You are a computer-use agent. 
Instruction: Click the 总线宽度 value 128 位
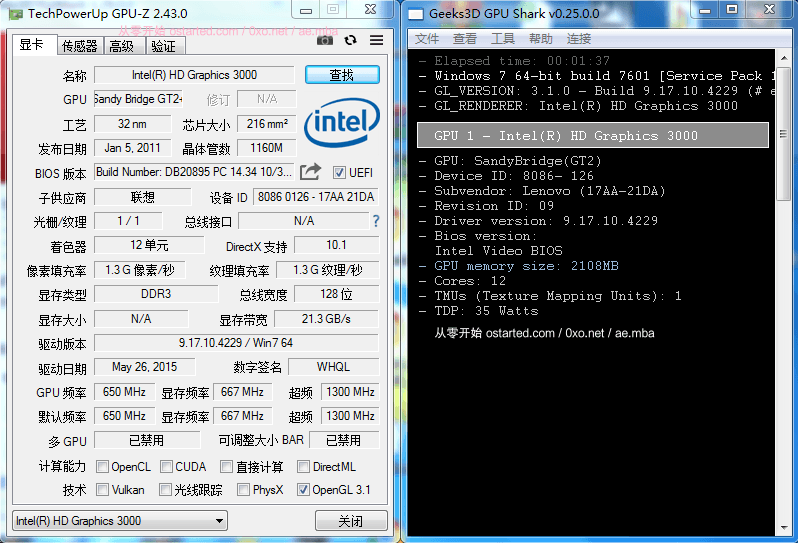[336, 294]
